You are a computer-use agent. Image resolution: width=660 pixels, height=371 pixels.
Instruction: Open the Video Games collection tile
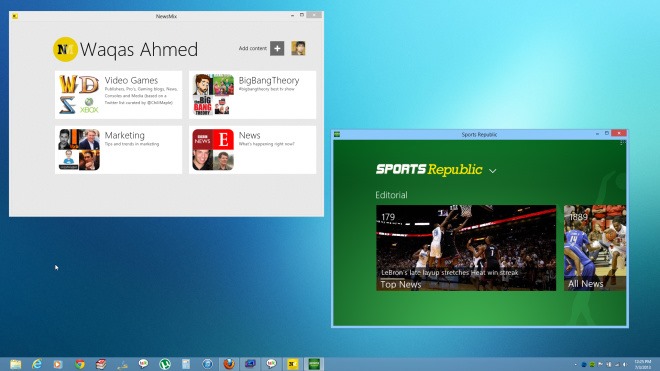(x=118, y=95)
